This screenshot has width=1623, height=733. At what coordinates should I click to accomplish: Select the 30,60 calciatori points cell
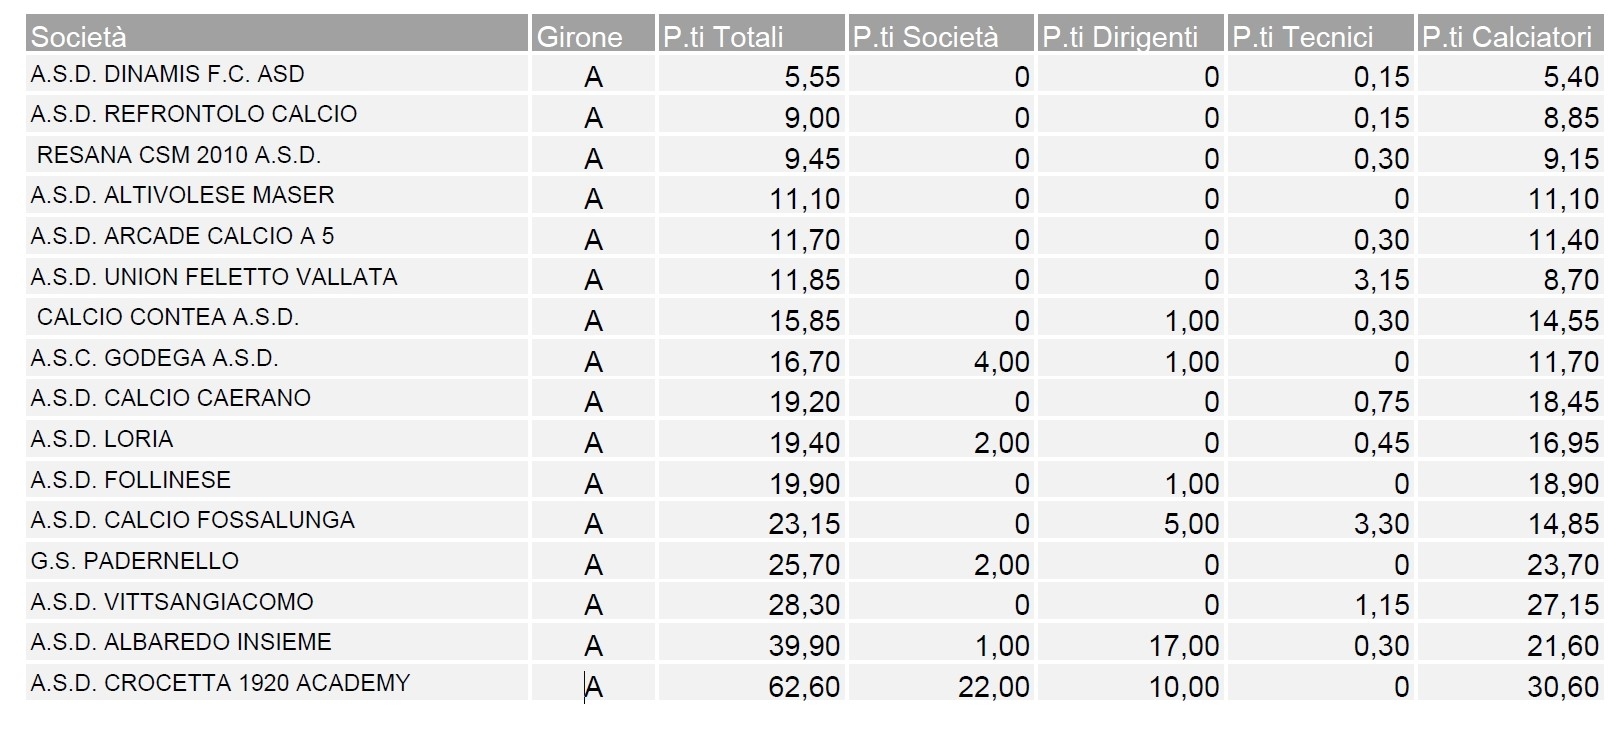[1563, 687]
